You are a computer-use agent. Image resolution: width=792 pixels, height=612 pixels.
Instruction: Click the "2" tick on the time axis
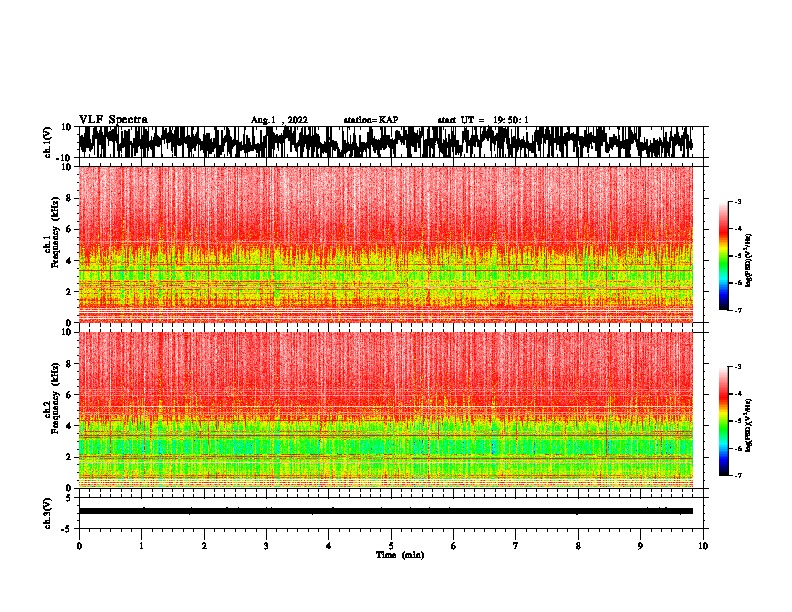pyautogui.click(x=204, y=546)
